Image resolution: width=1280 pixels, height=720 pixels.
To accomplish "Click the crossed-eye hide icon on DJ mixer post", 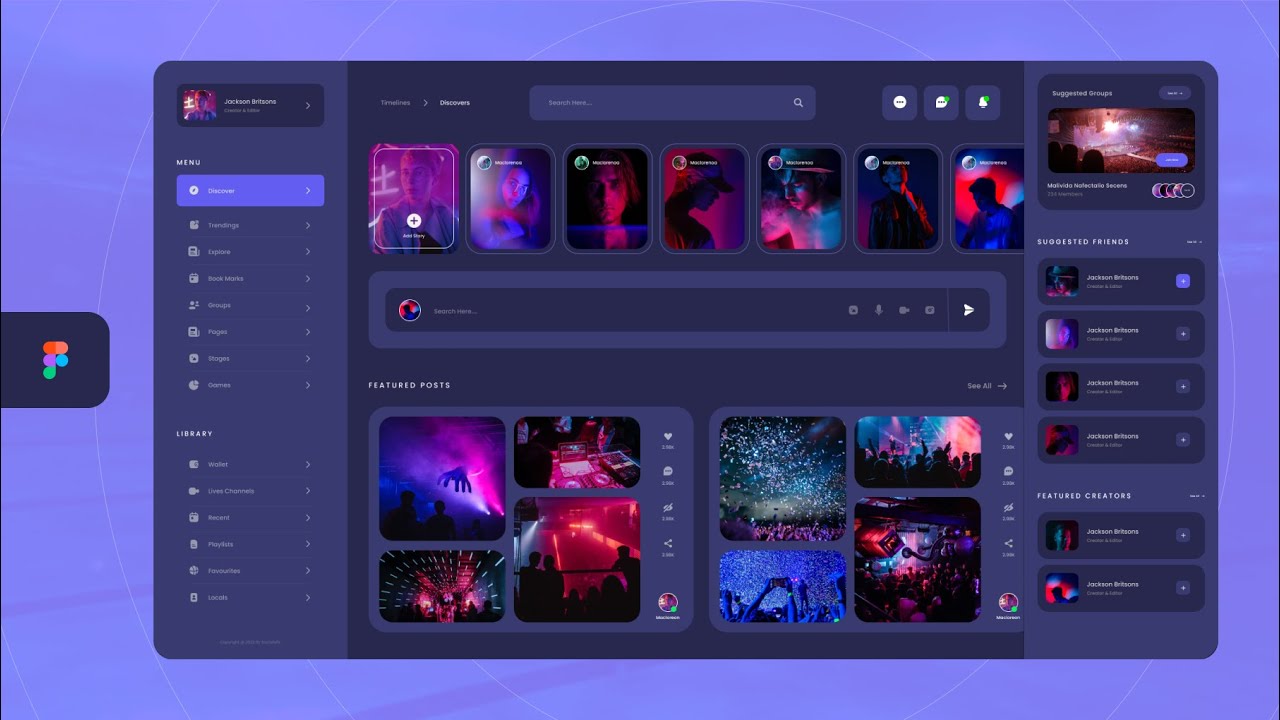I will coord(668,507).
